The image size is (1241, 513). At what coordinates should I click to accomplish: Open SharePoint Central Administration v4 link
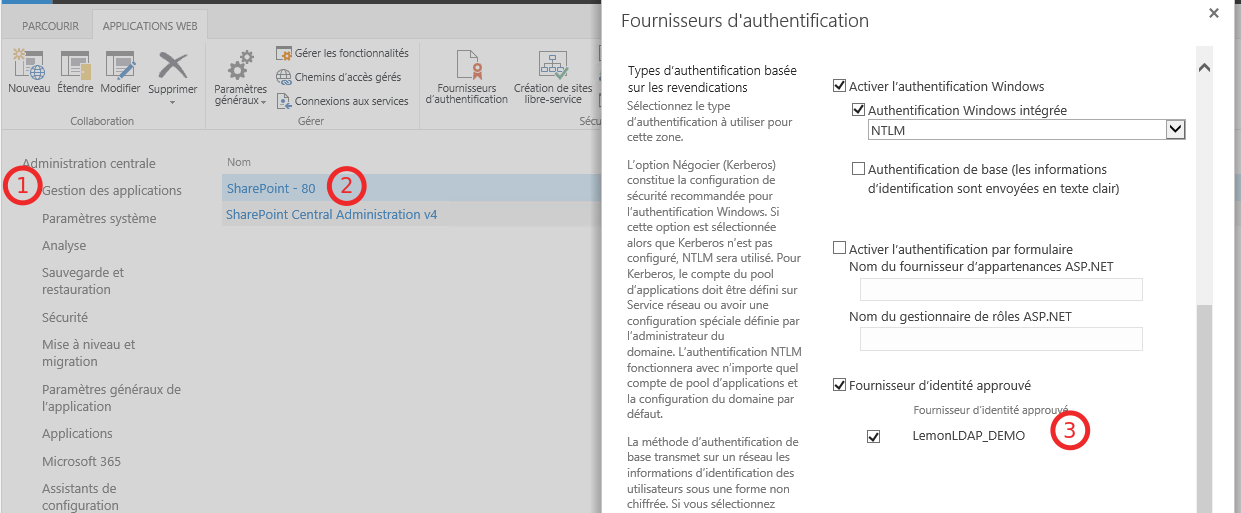332,215
